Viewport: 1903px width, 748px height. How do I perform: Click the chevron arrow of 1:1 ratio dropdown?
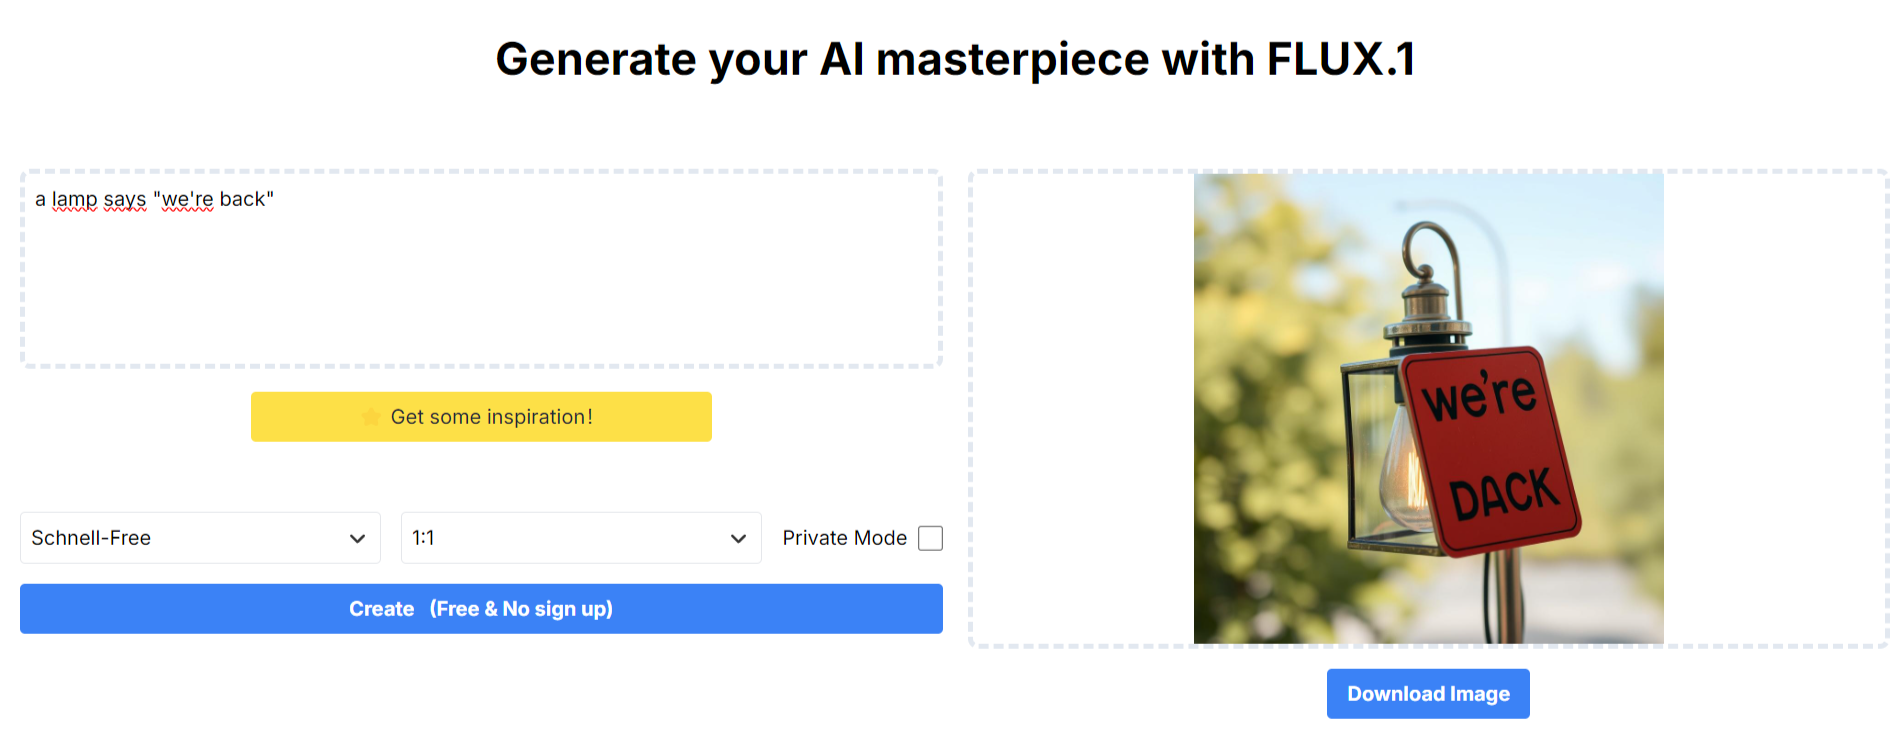738,539
